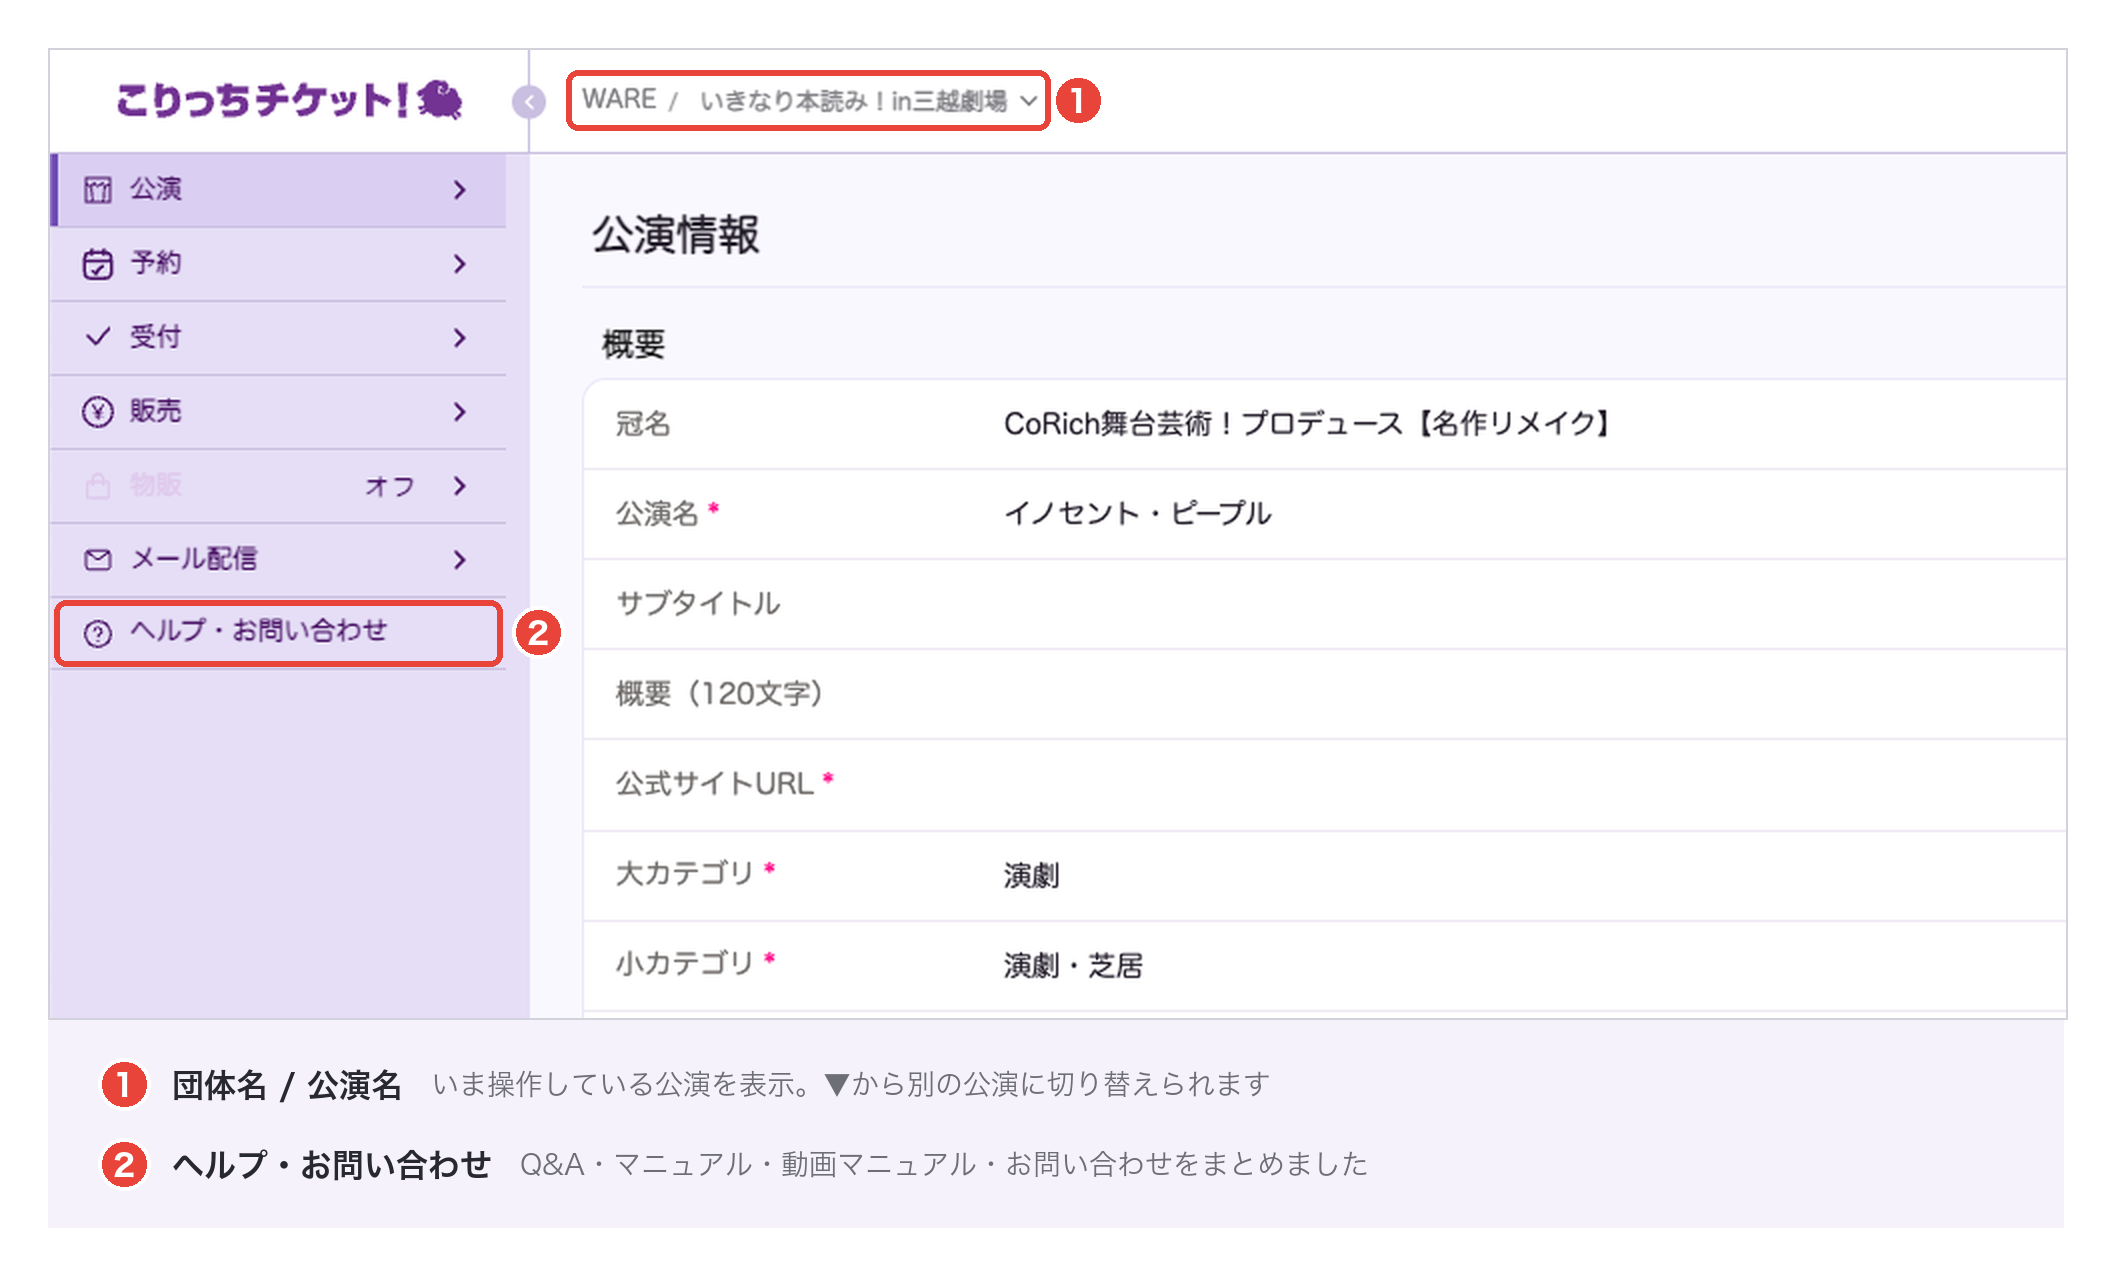Select the 販売 sidebar menu item

[278, 411]
